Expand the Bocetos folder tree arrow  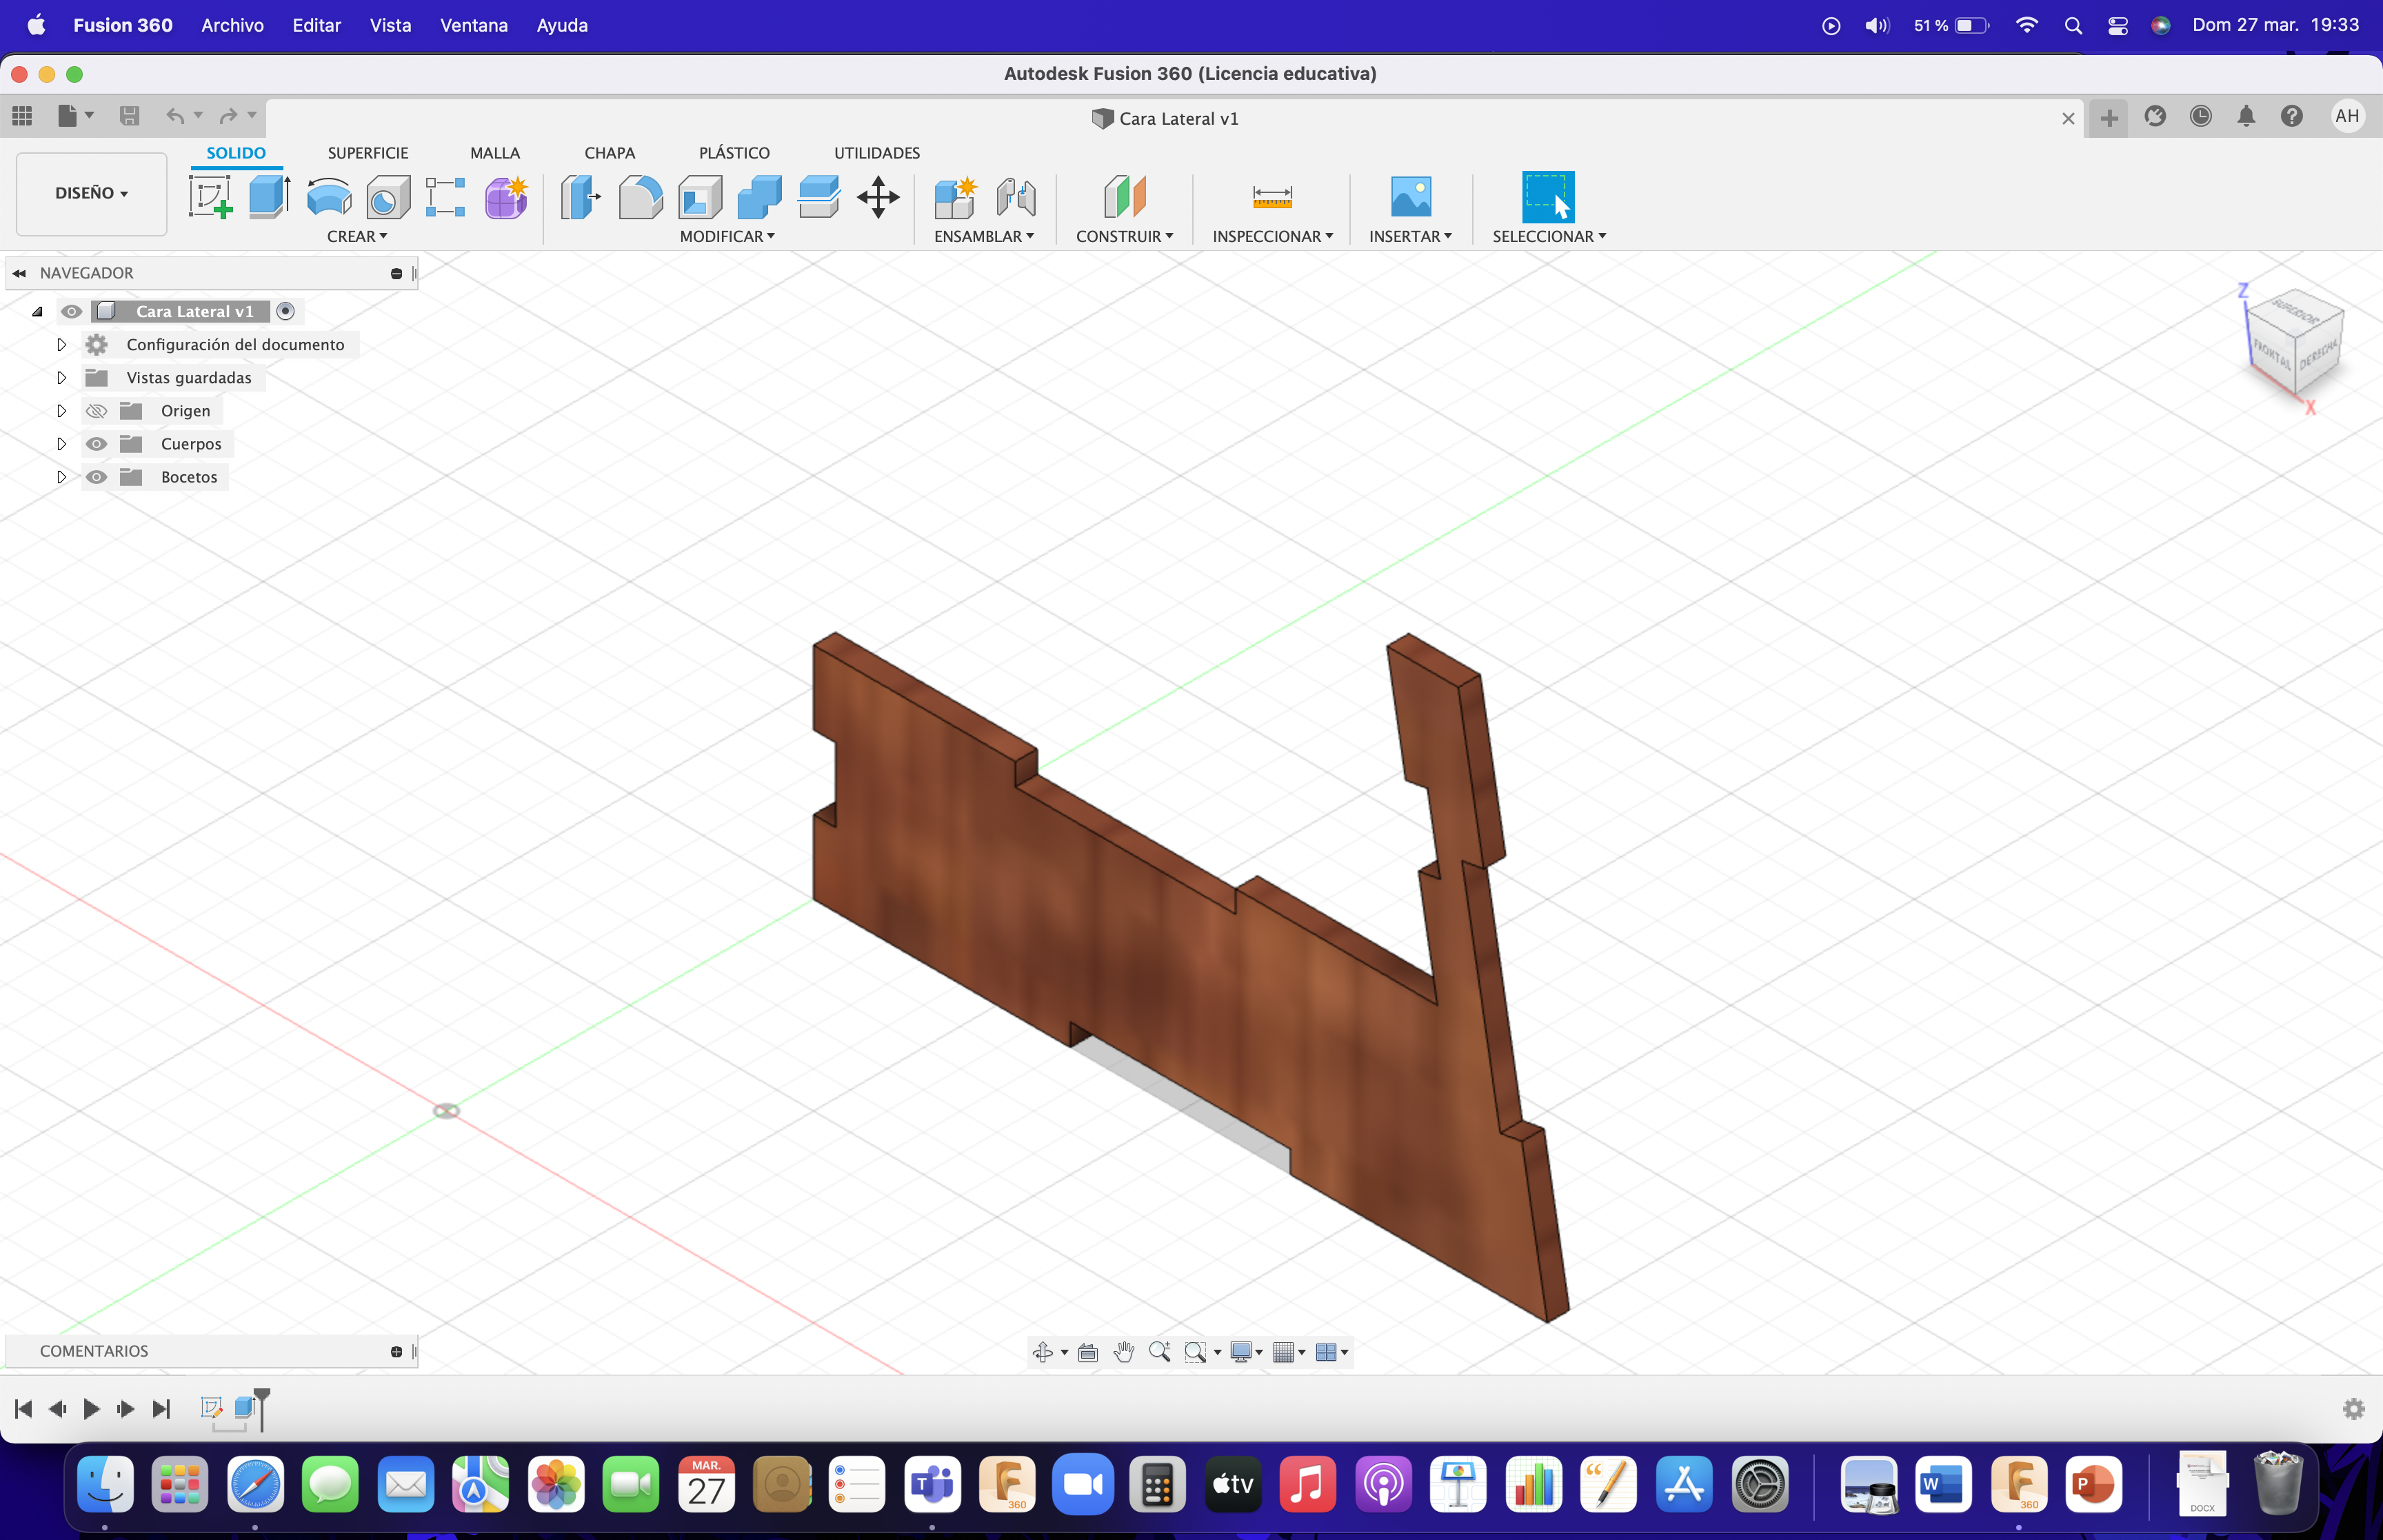(61, 477)
